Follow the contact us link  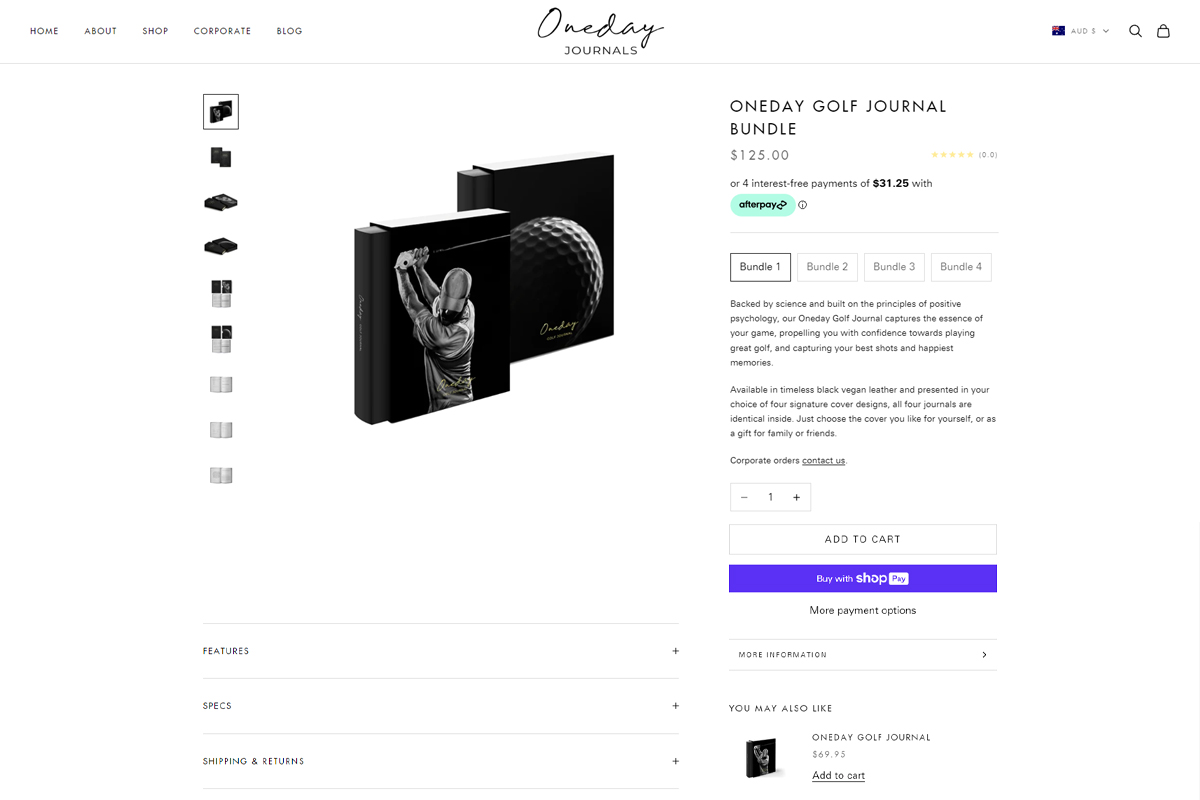[824, 460]
